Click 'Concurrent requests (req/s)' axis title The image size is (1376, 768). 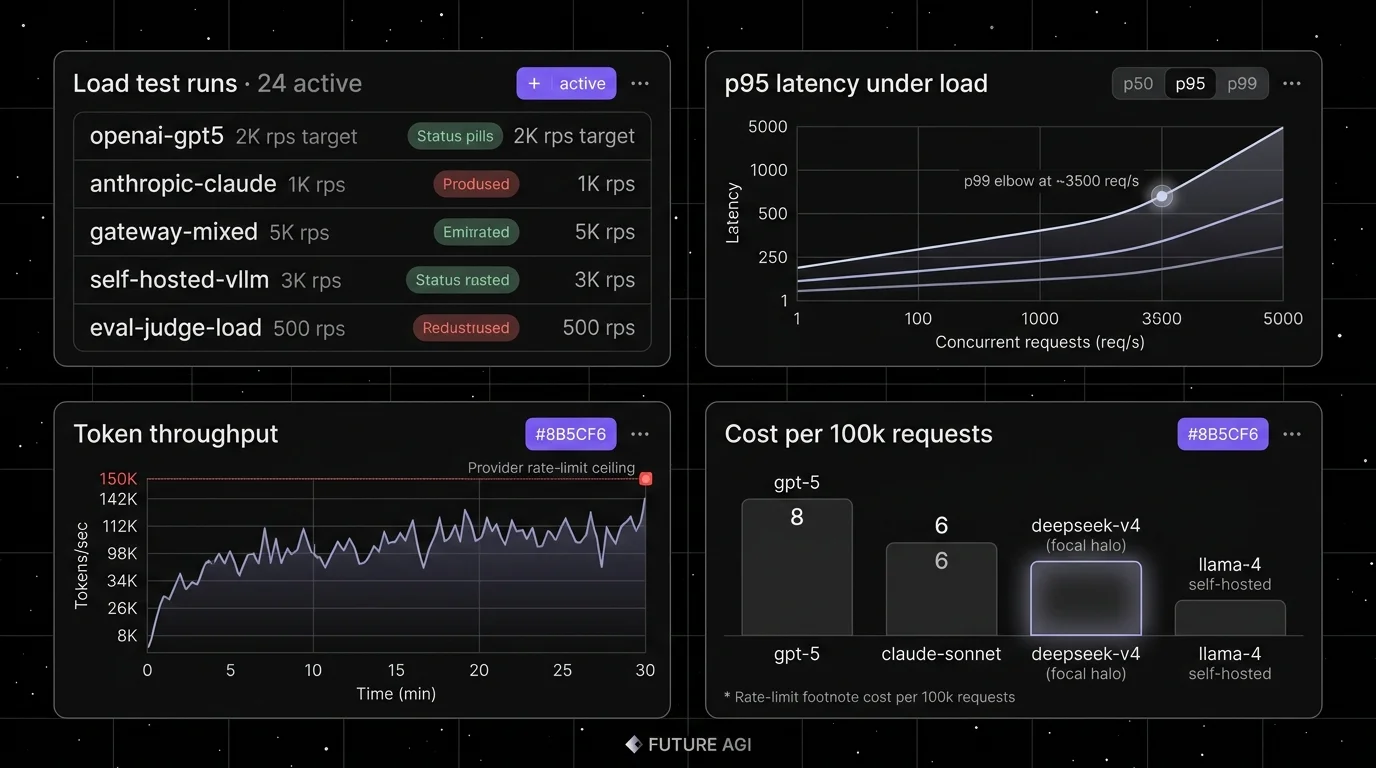(x=1040, y=343)
